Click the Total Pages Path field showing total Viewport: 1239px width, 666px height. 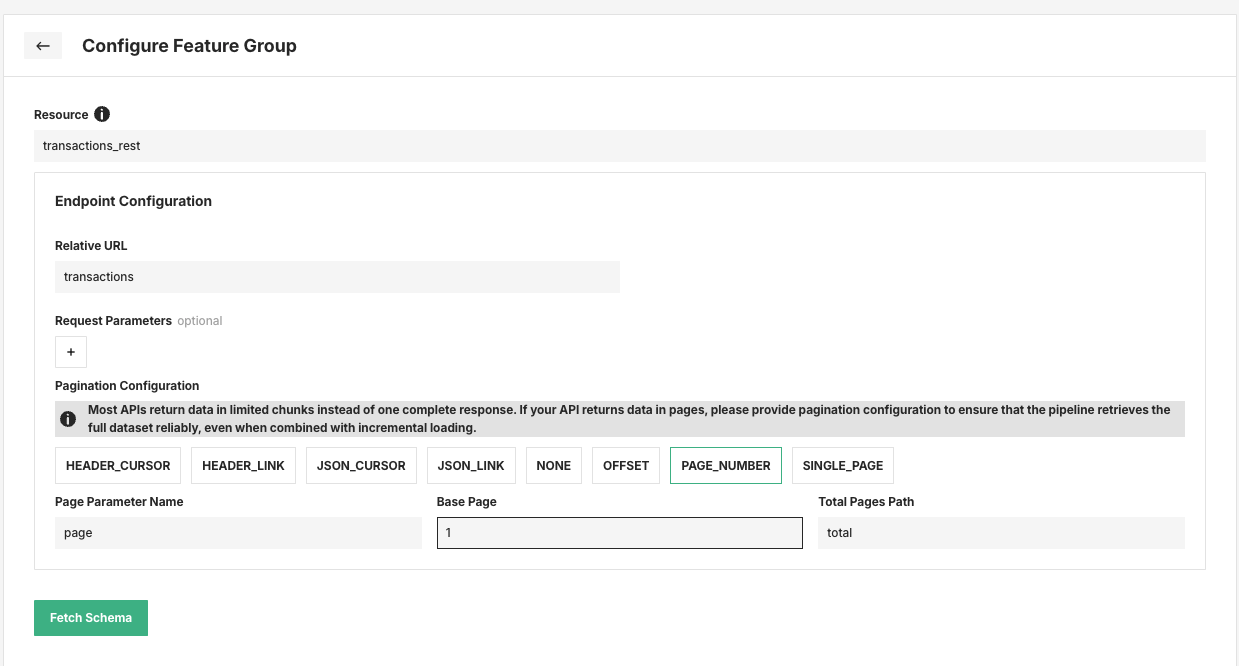click(1001, 532)
